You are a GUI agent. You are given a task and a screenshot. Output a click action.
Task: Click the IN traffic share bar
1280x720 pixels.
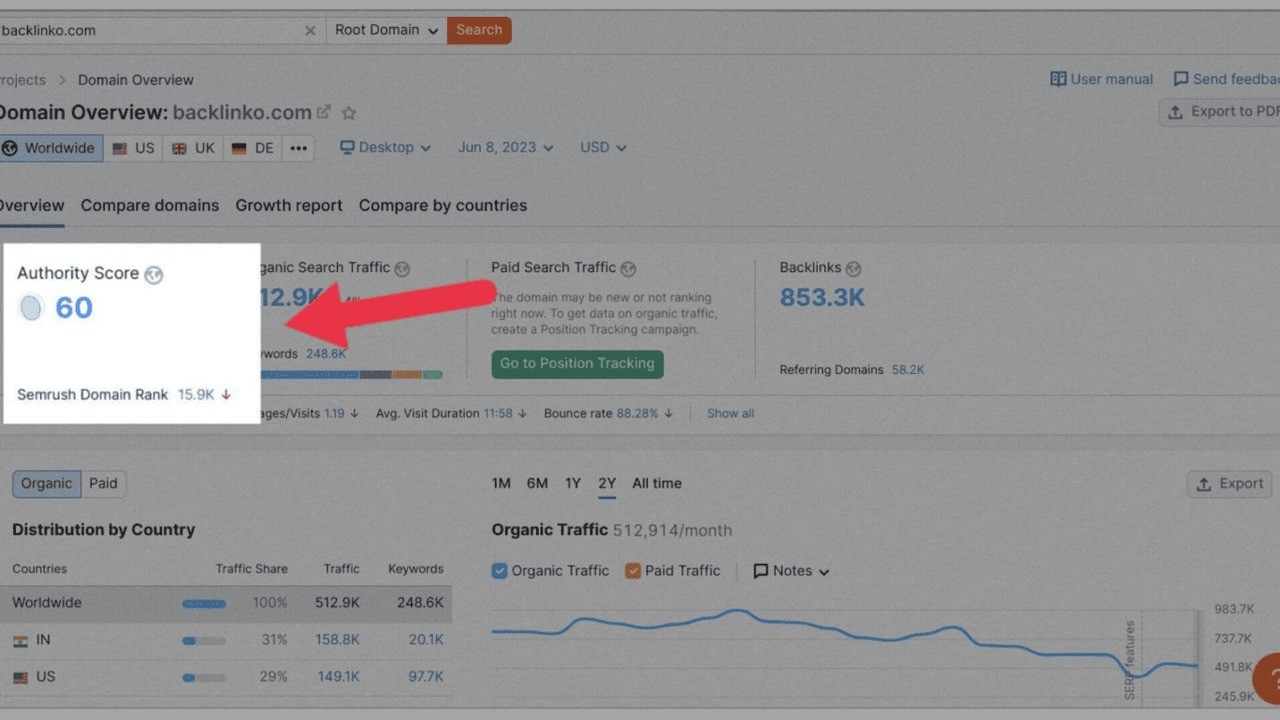(204, 641)
